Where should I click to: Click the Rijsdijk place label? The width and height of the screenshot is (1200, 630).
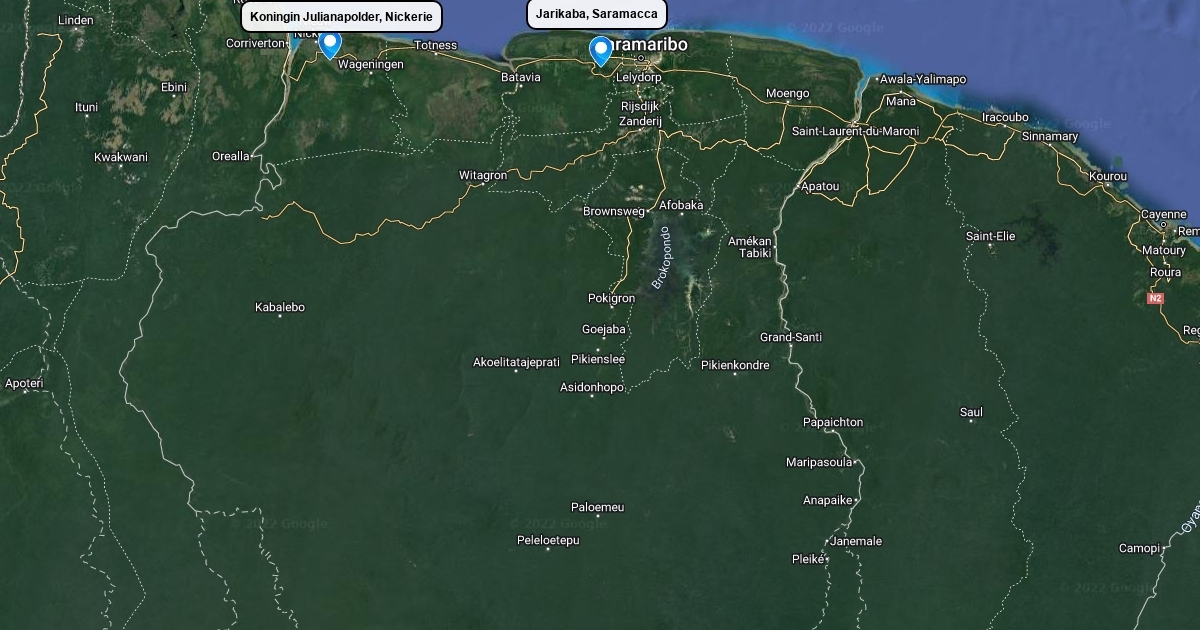(x=640, y=106)
